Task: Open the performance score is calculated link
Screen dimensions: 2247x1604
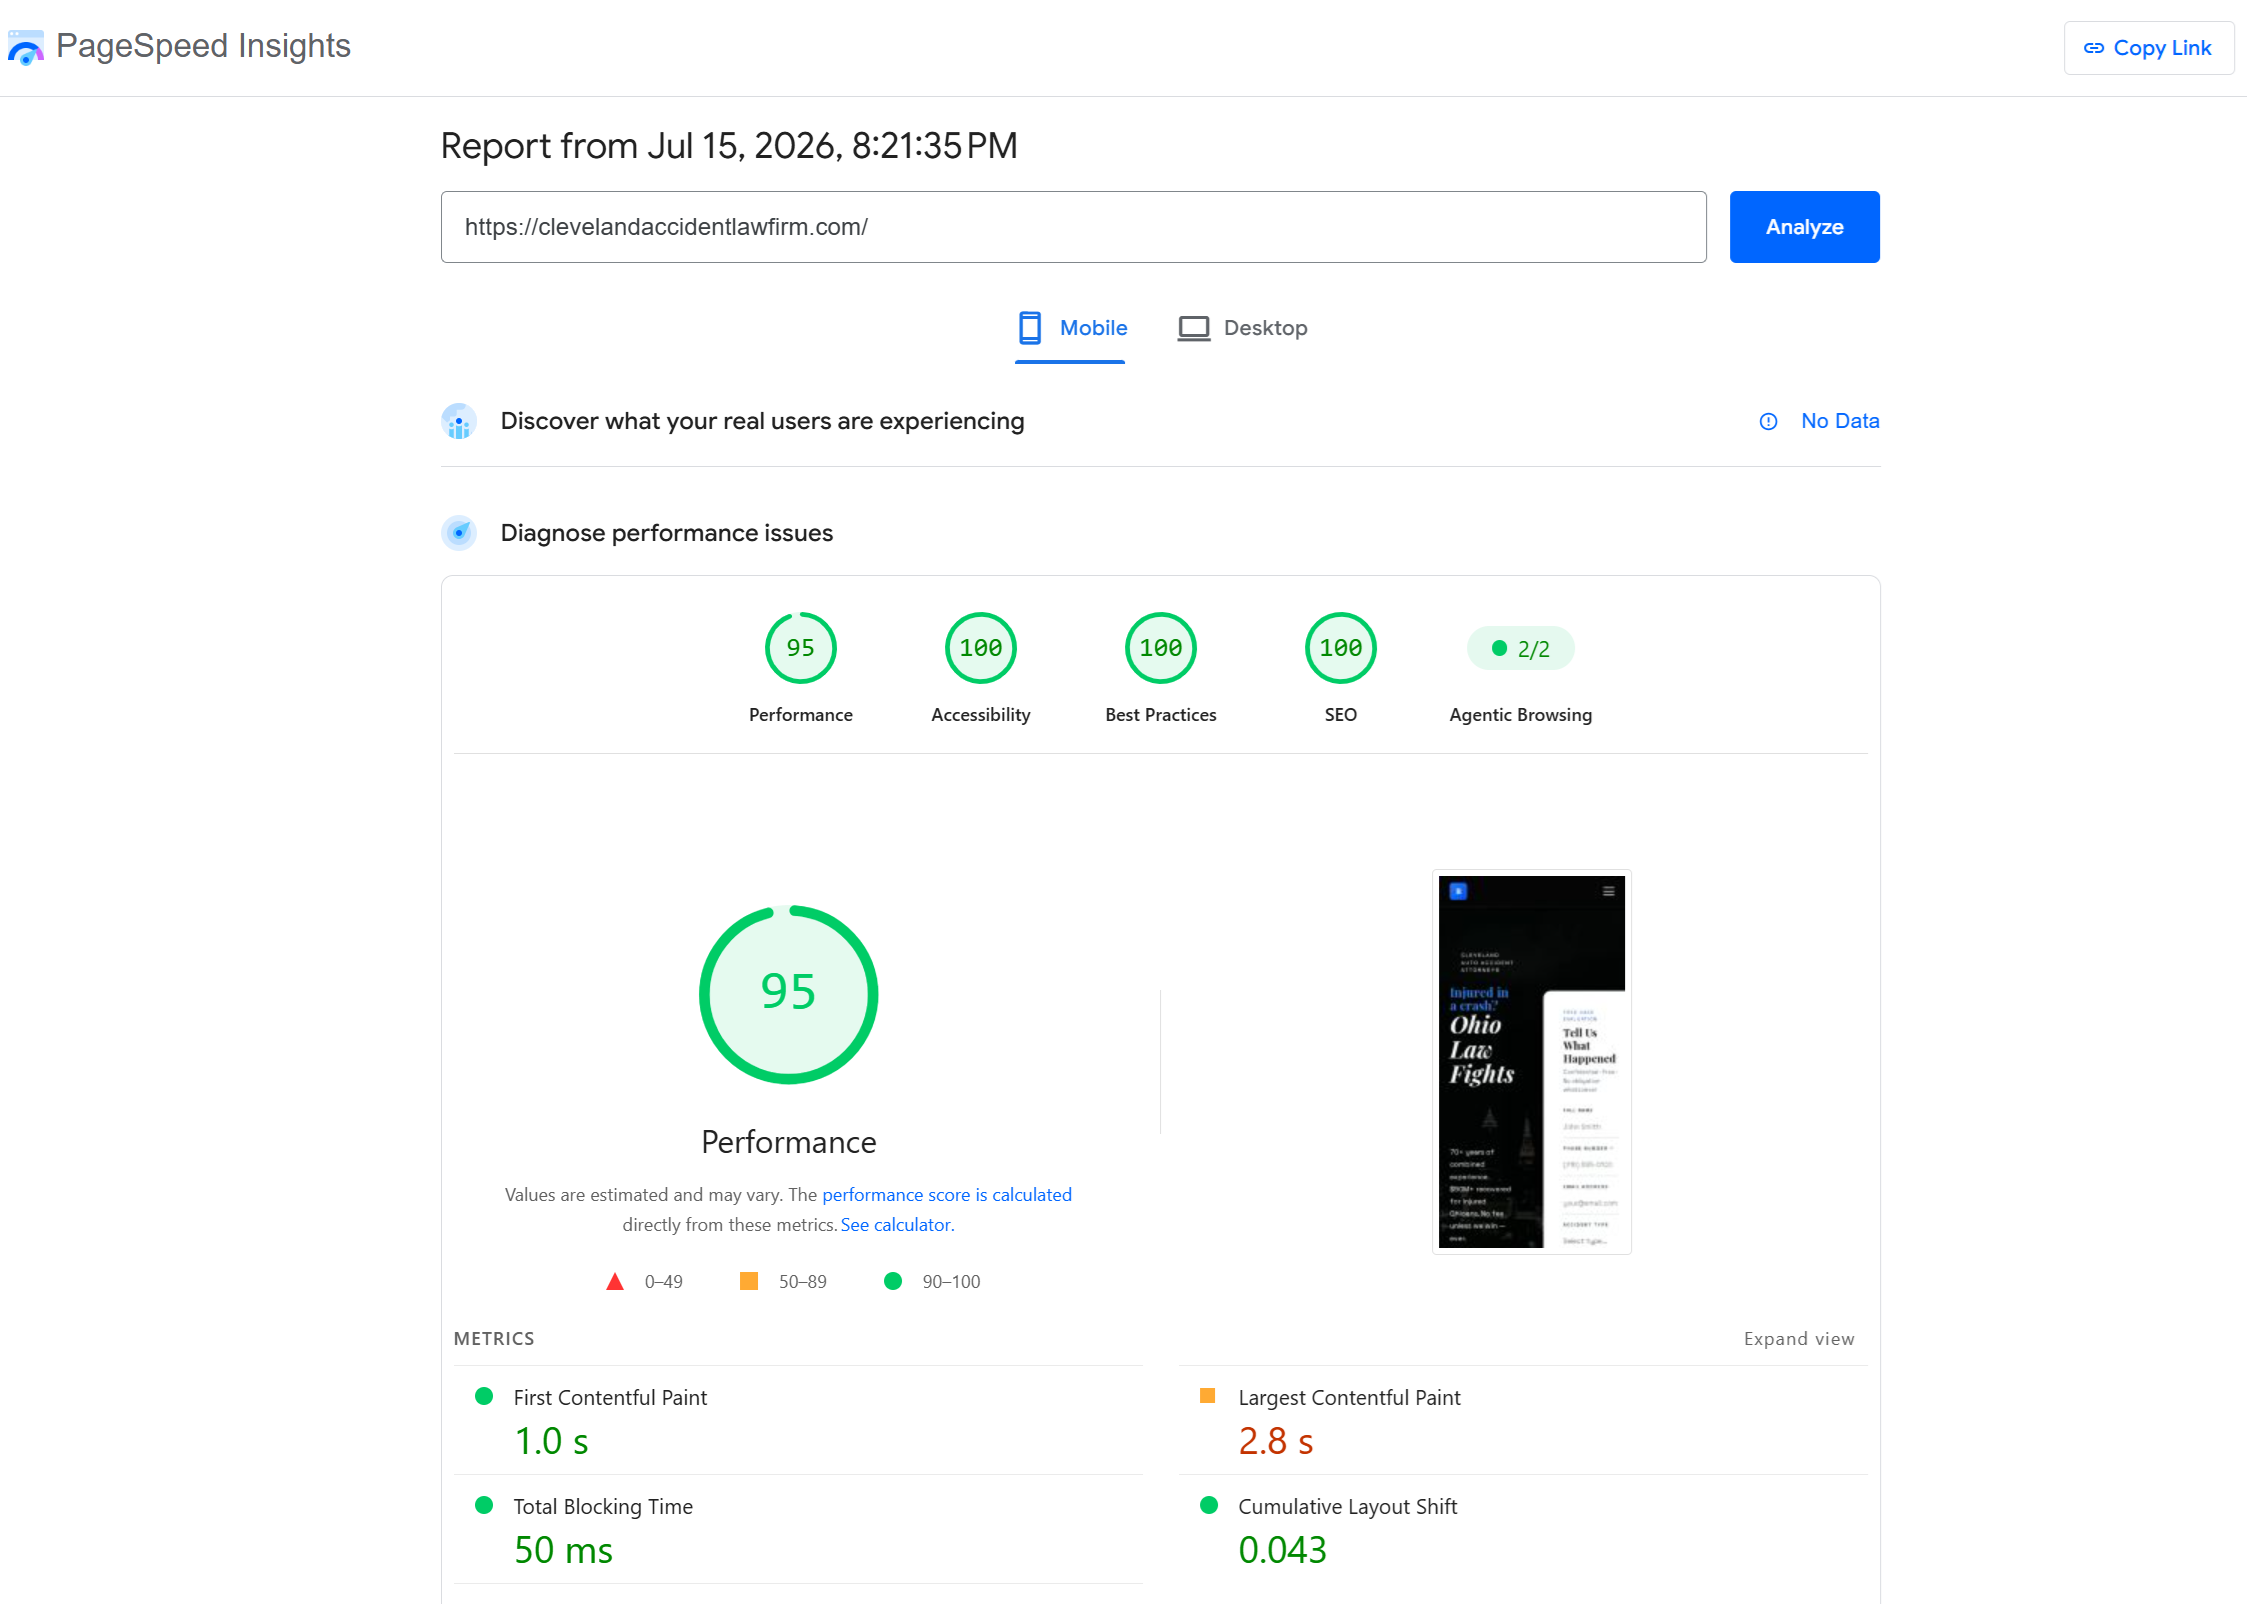Action: (x=946, y=1195)
